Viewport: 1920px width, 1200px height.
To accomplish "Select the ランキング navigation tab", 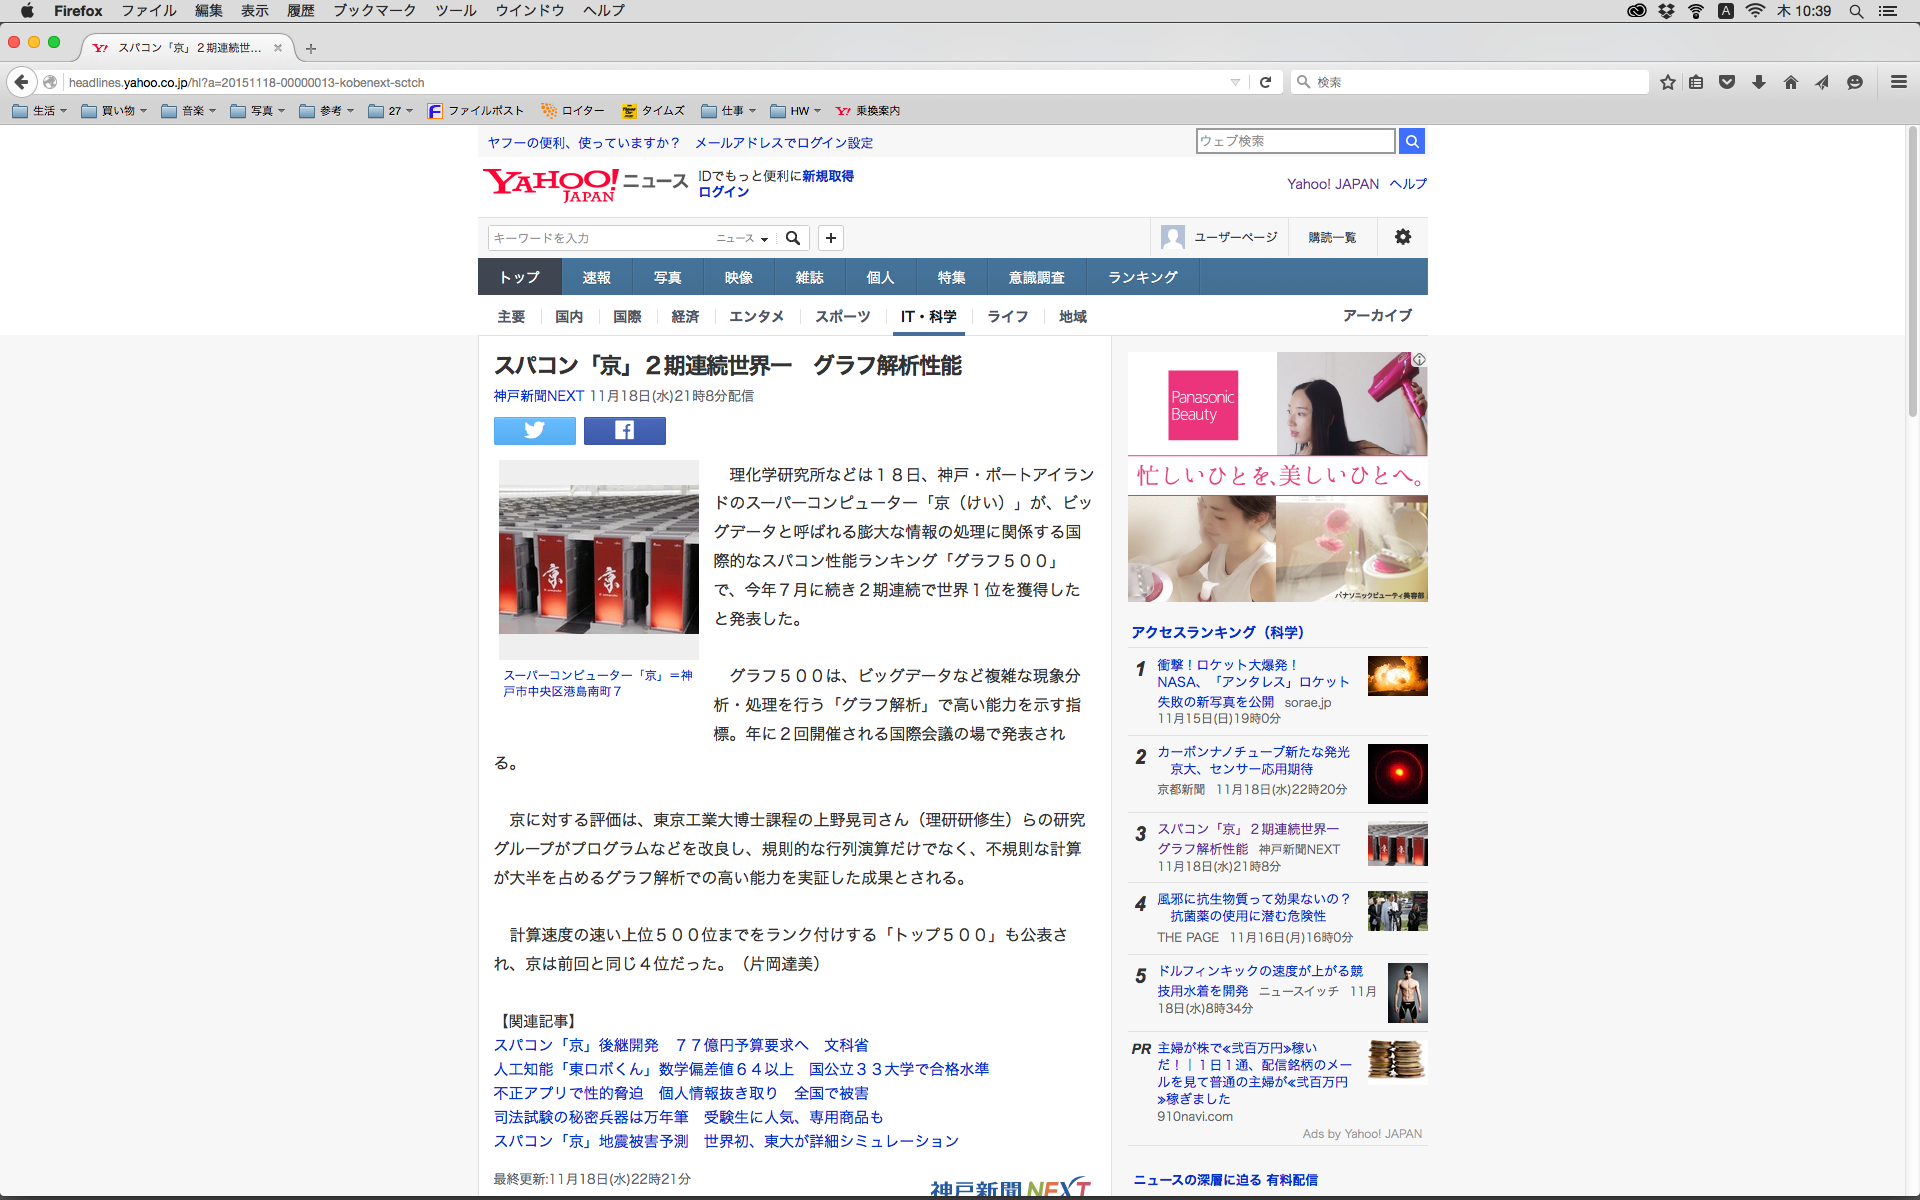I will (x=1142, y=277).
